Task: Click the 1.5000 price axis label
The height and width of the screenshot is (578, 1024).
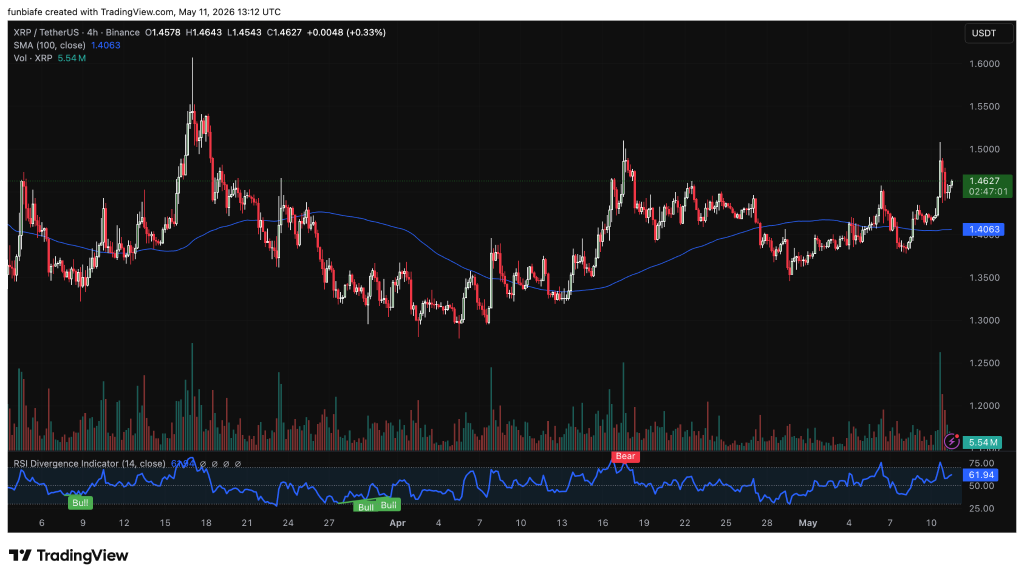Action: [984, 150]
